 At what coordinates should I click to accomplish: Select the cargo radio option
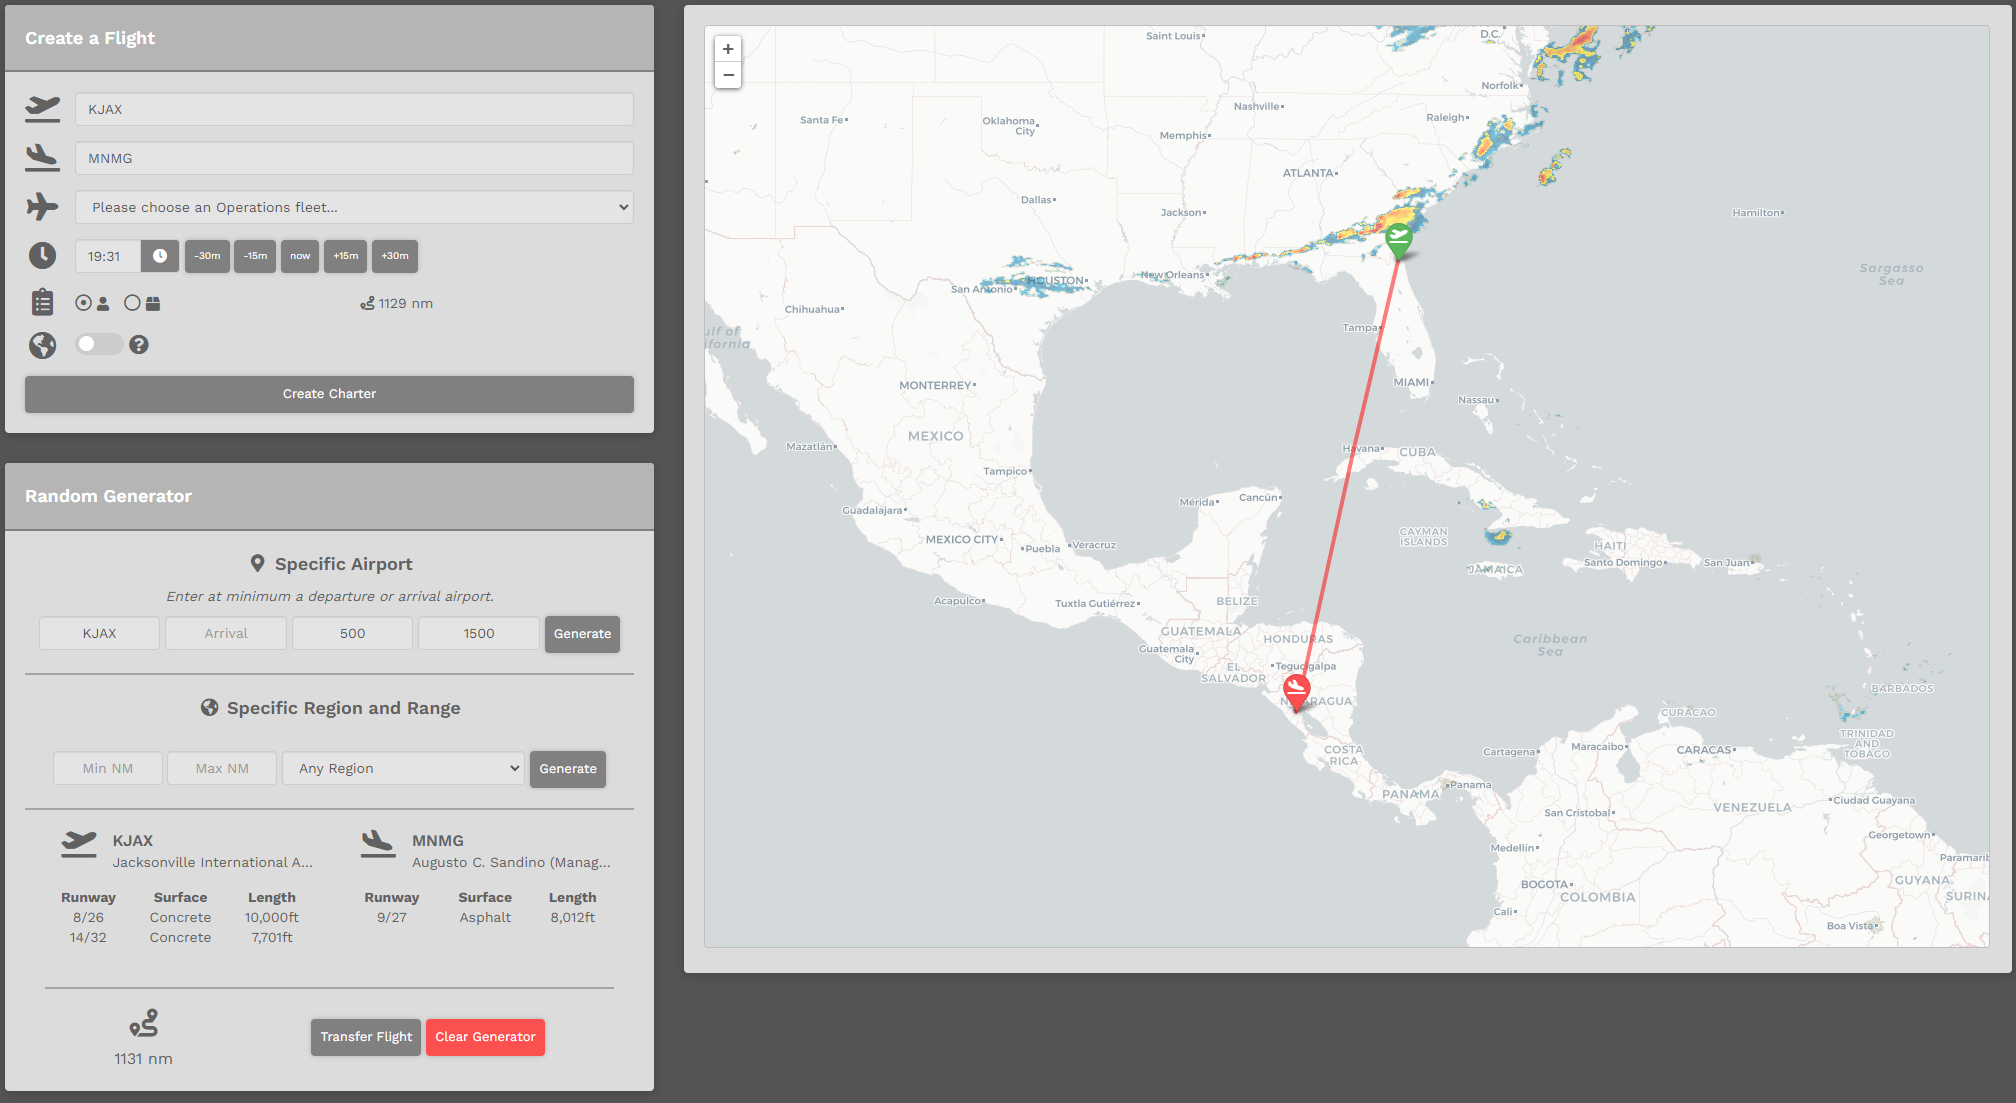click(132, 303)
